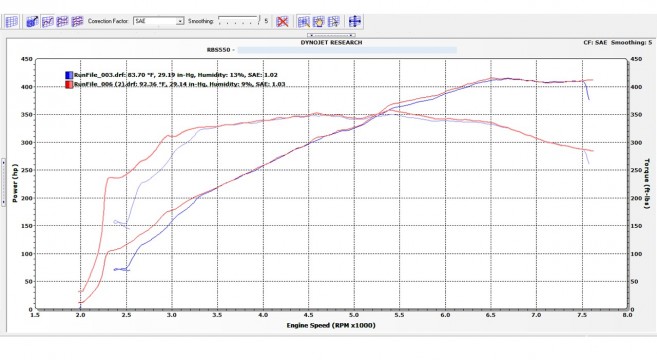Click the DYNOJET RESEARCH graph title
This screenshot has height=360, width=657.
(331, 43)
